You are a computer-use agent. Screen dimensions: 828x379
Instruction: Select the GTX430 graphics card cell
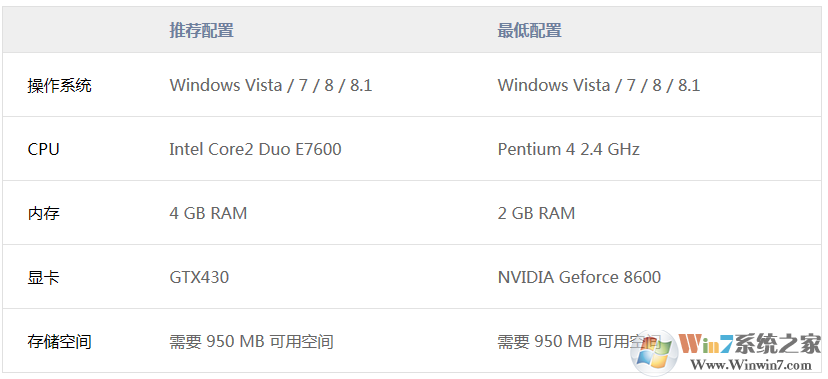click(199, 277)
